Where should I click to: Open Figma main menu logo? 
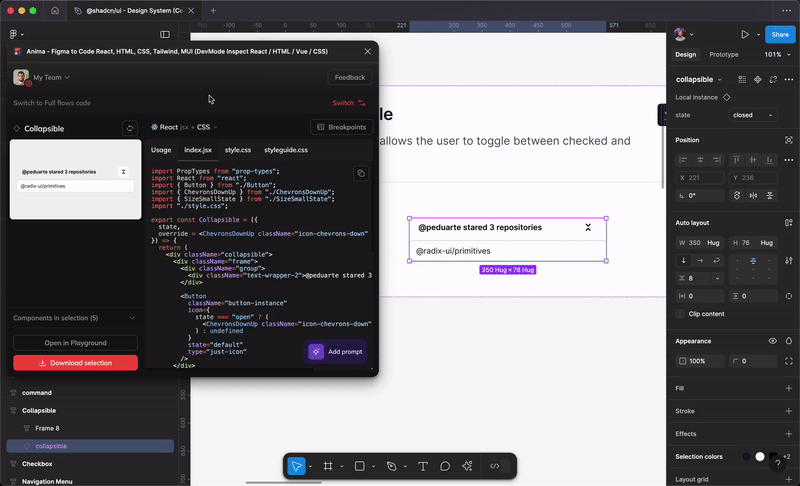tap(13, 34)
